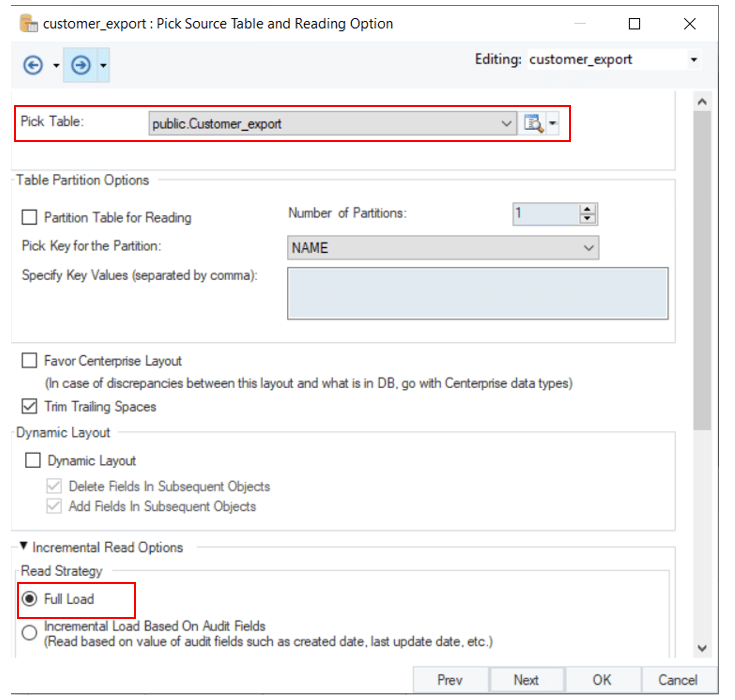The image size is (735, 700).
Task: Enable Favor Centerprise Layout checkbox
Action: point(30,361)
